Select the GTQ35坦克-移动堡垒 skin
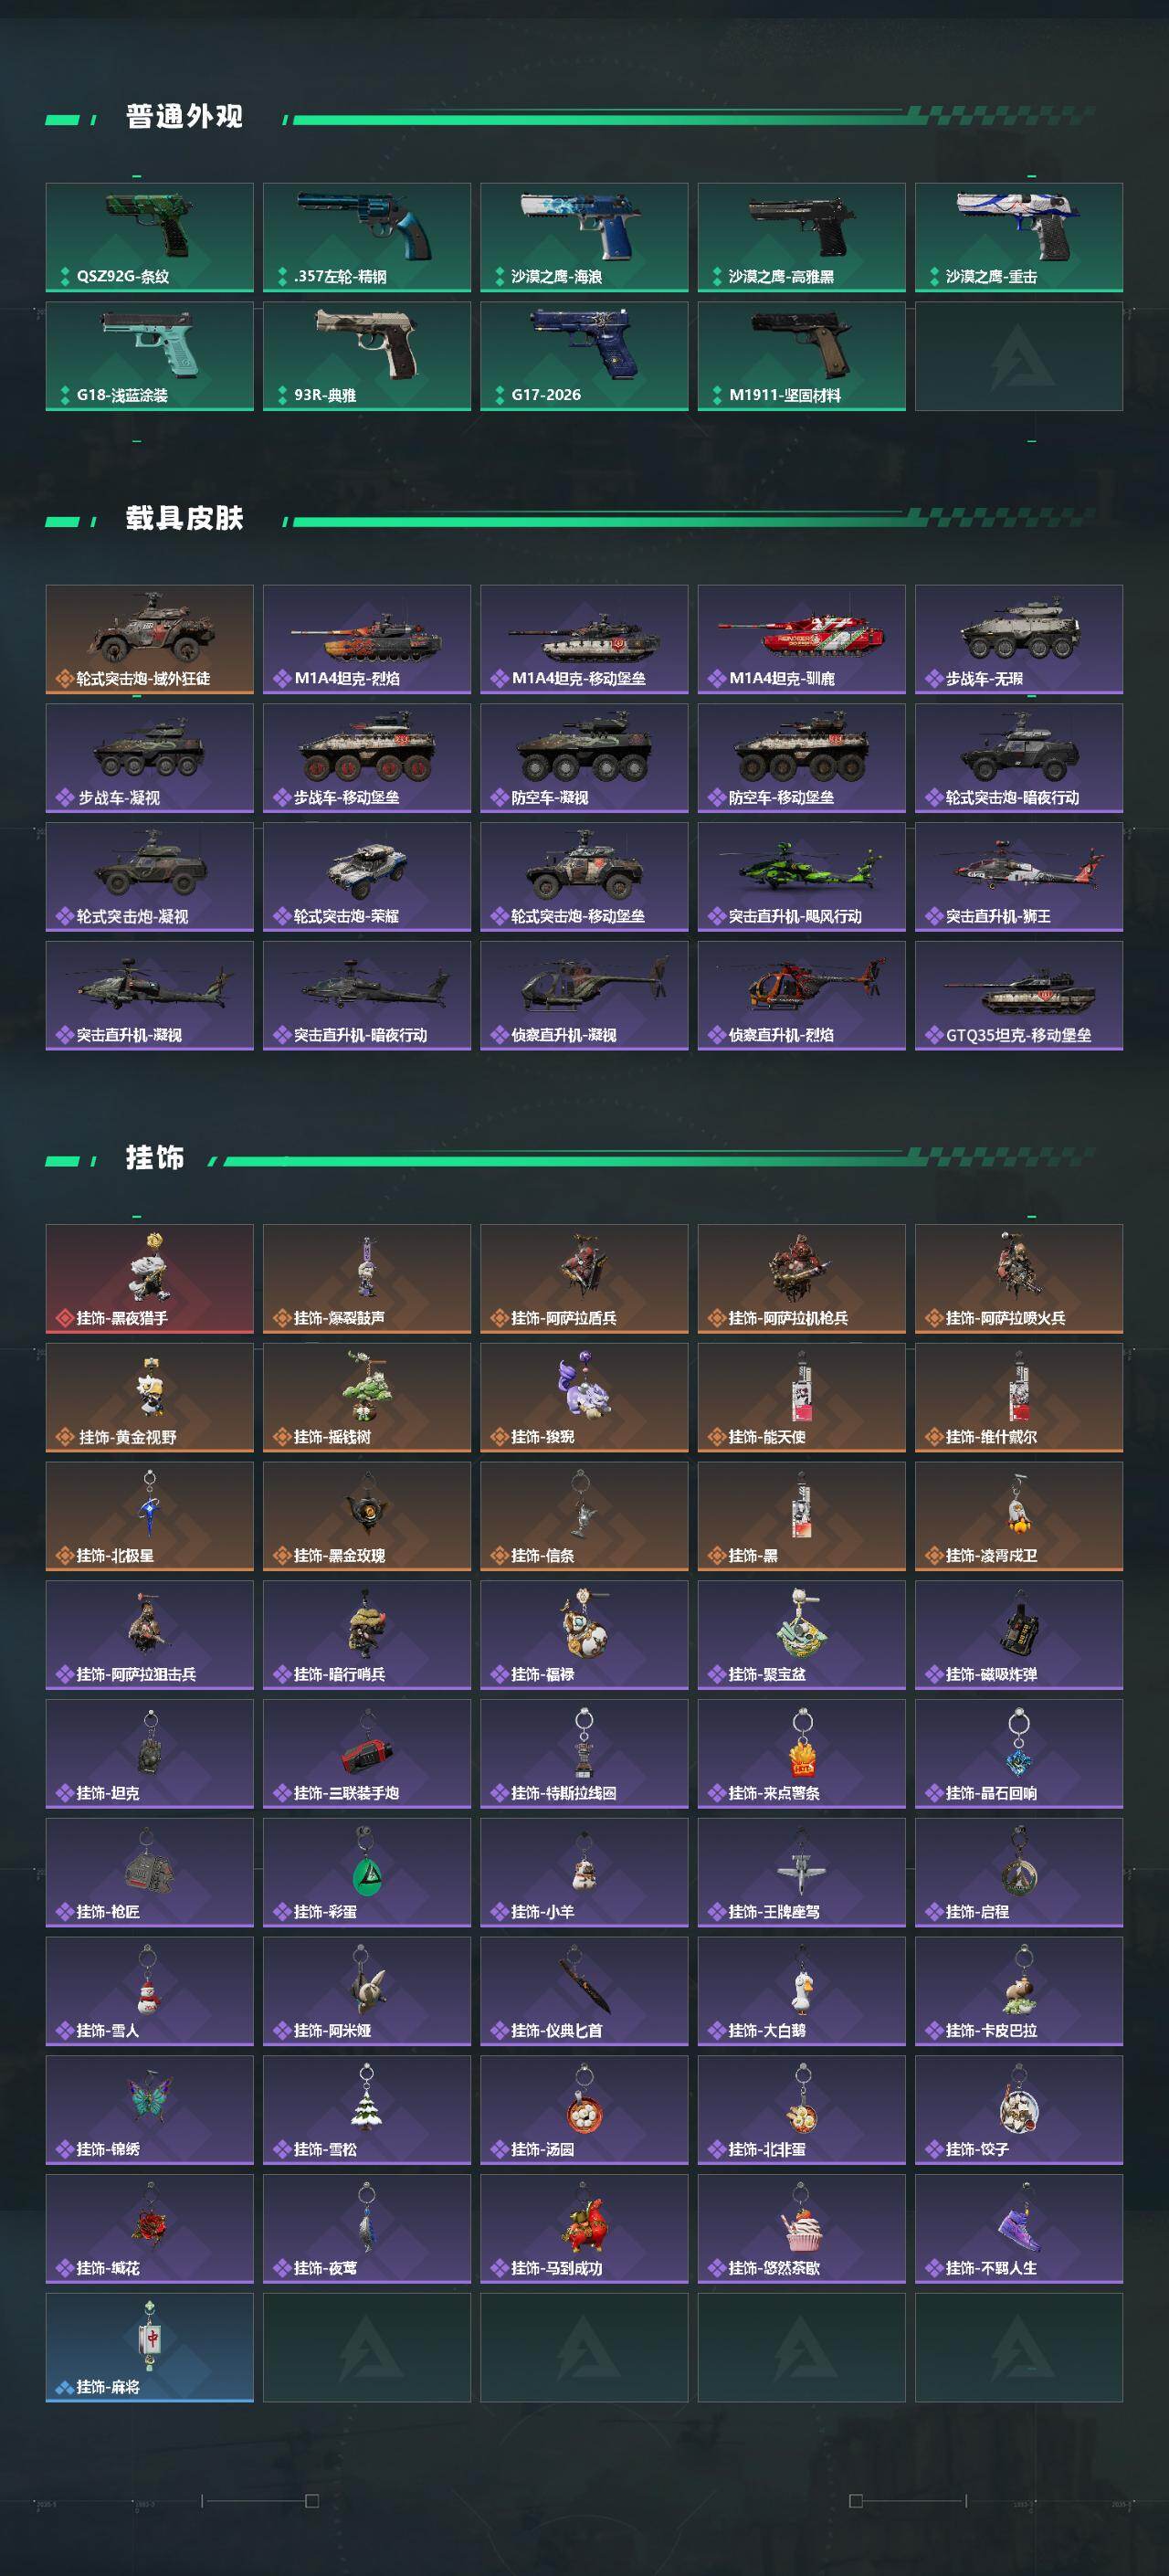Screen dimensions: 1169x2576 tap(1019, 996)
